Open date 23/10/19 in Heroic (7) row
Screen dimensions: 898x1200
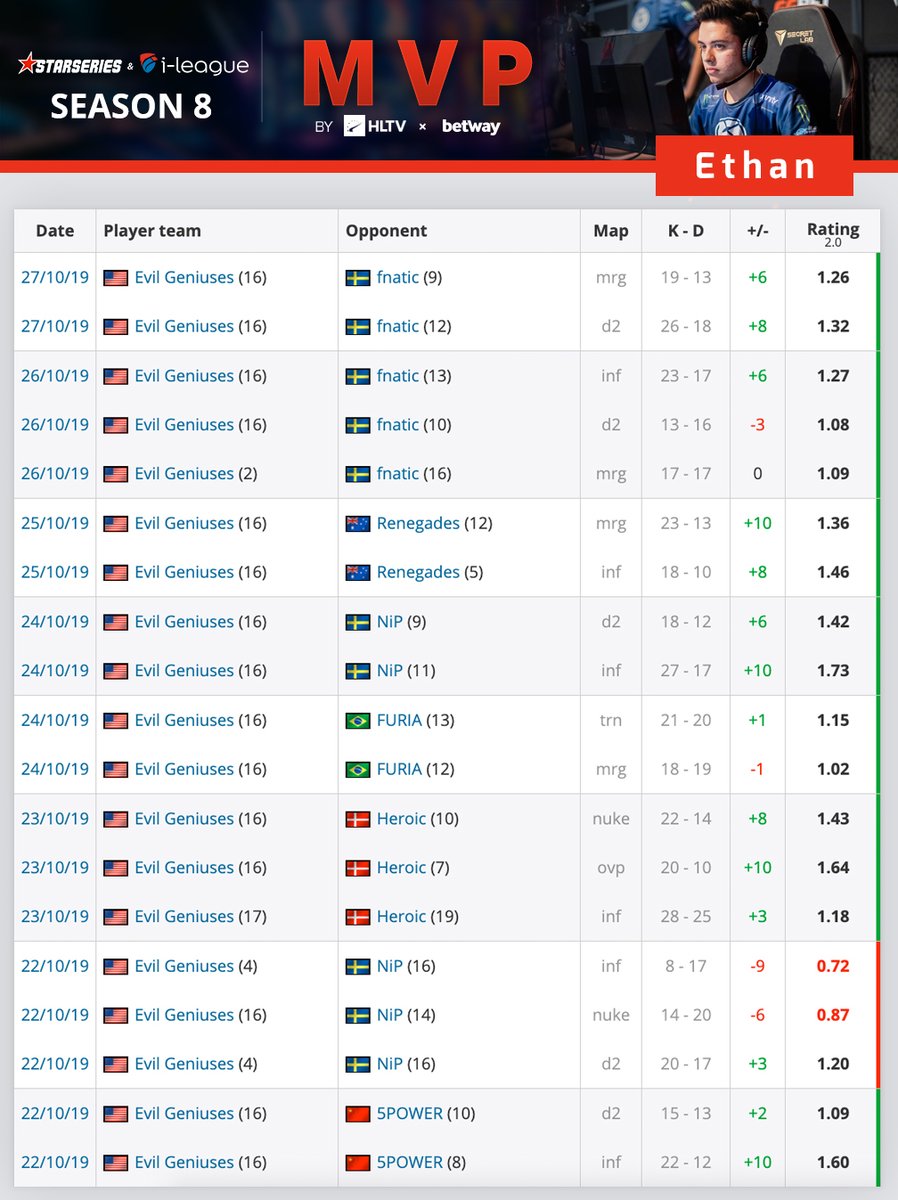55,867
